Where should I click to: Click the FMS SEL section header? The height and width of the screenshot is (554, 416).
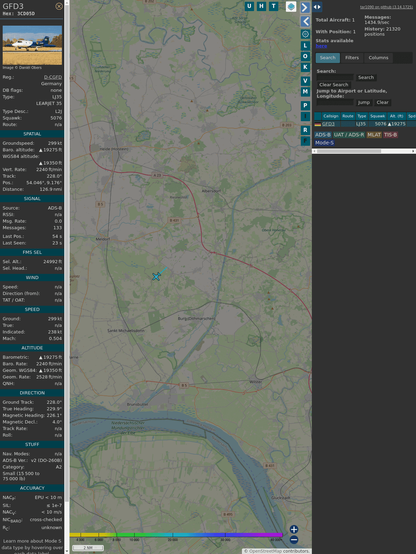click(x=32, y=252)
